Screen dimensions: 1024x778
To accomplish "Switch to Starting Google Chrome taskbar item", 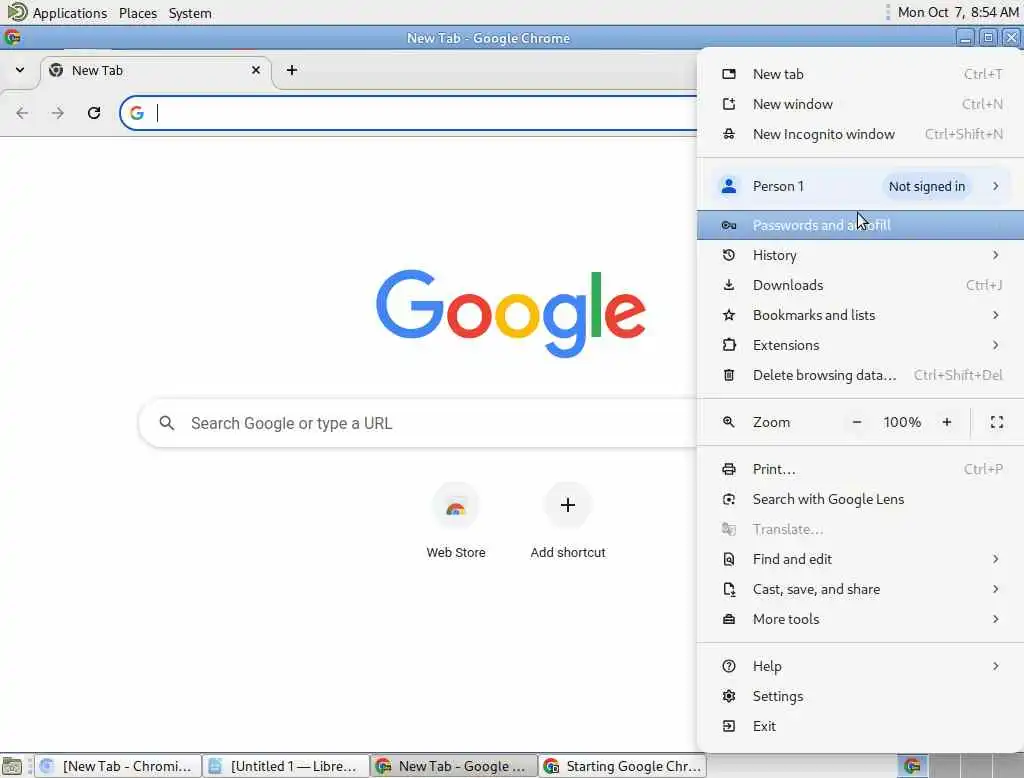I will 623,766.
